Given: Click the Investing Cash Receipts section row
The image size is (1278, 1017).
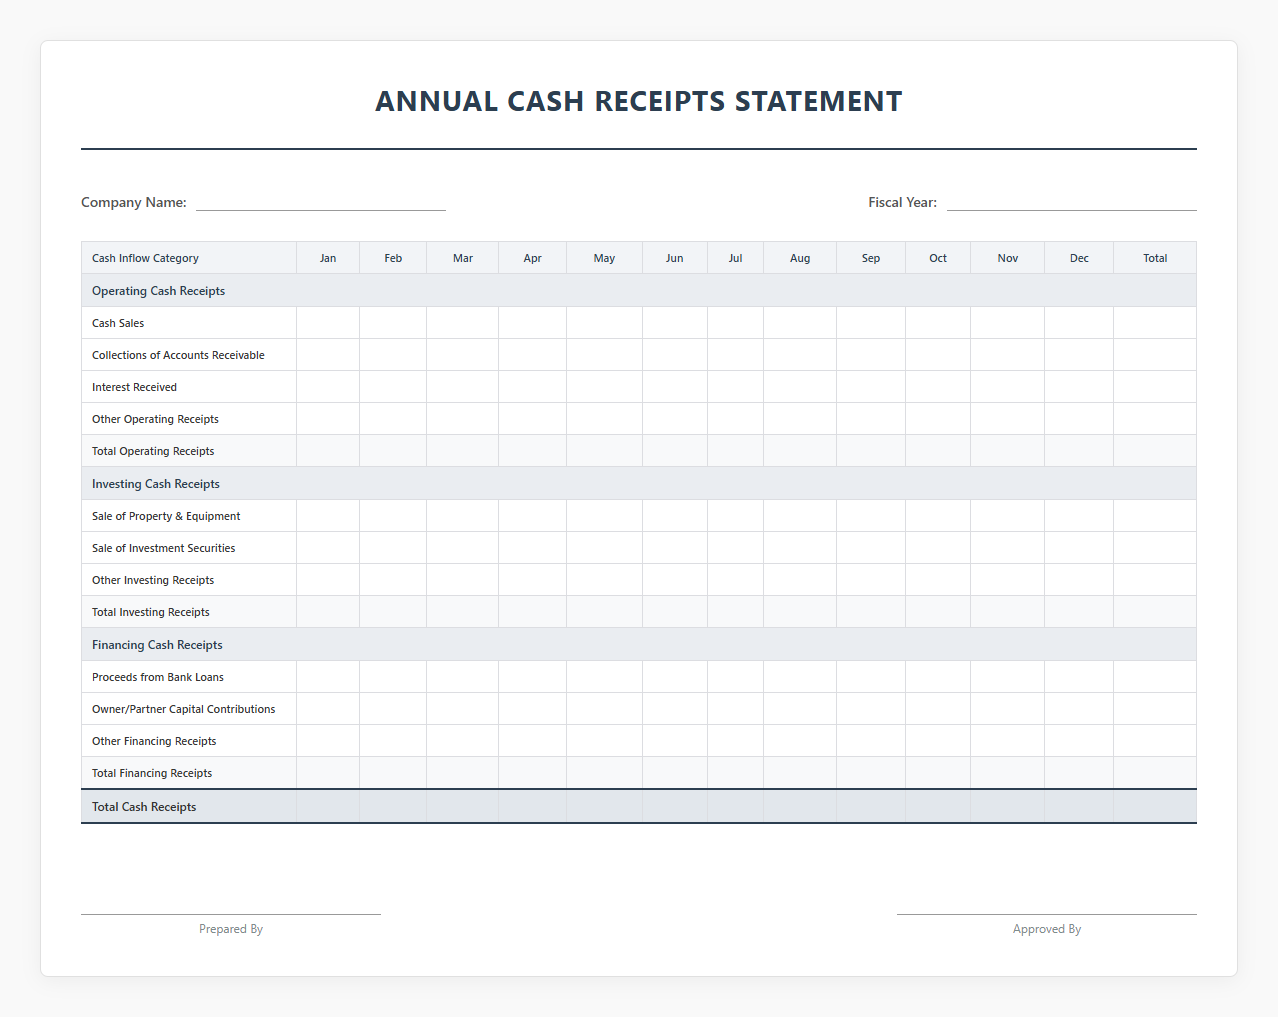Looking at the screenshot, I should tap(639, 484).
